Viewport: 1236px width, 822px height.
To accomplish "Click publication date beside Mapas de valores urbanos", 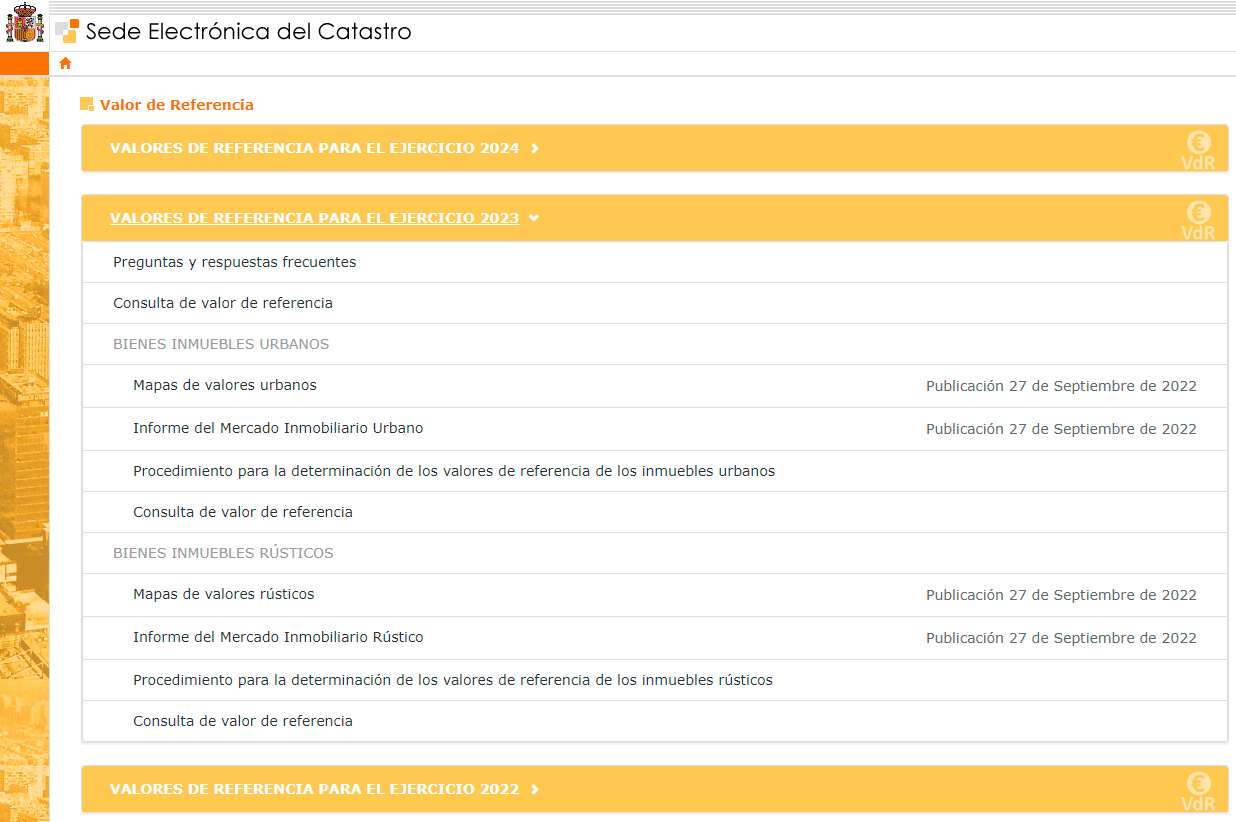I will click(x=1061, y=386).
